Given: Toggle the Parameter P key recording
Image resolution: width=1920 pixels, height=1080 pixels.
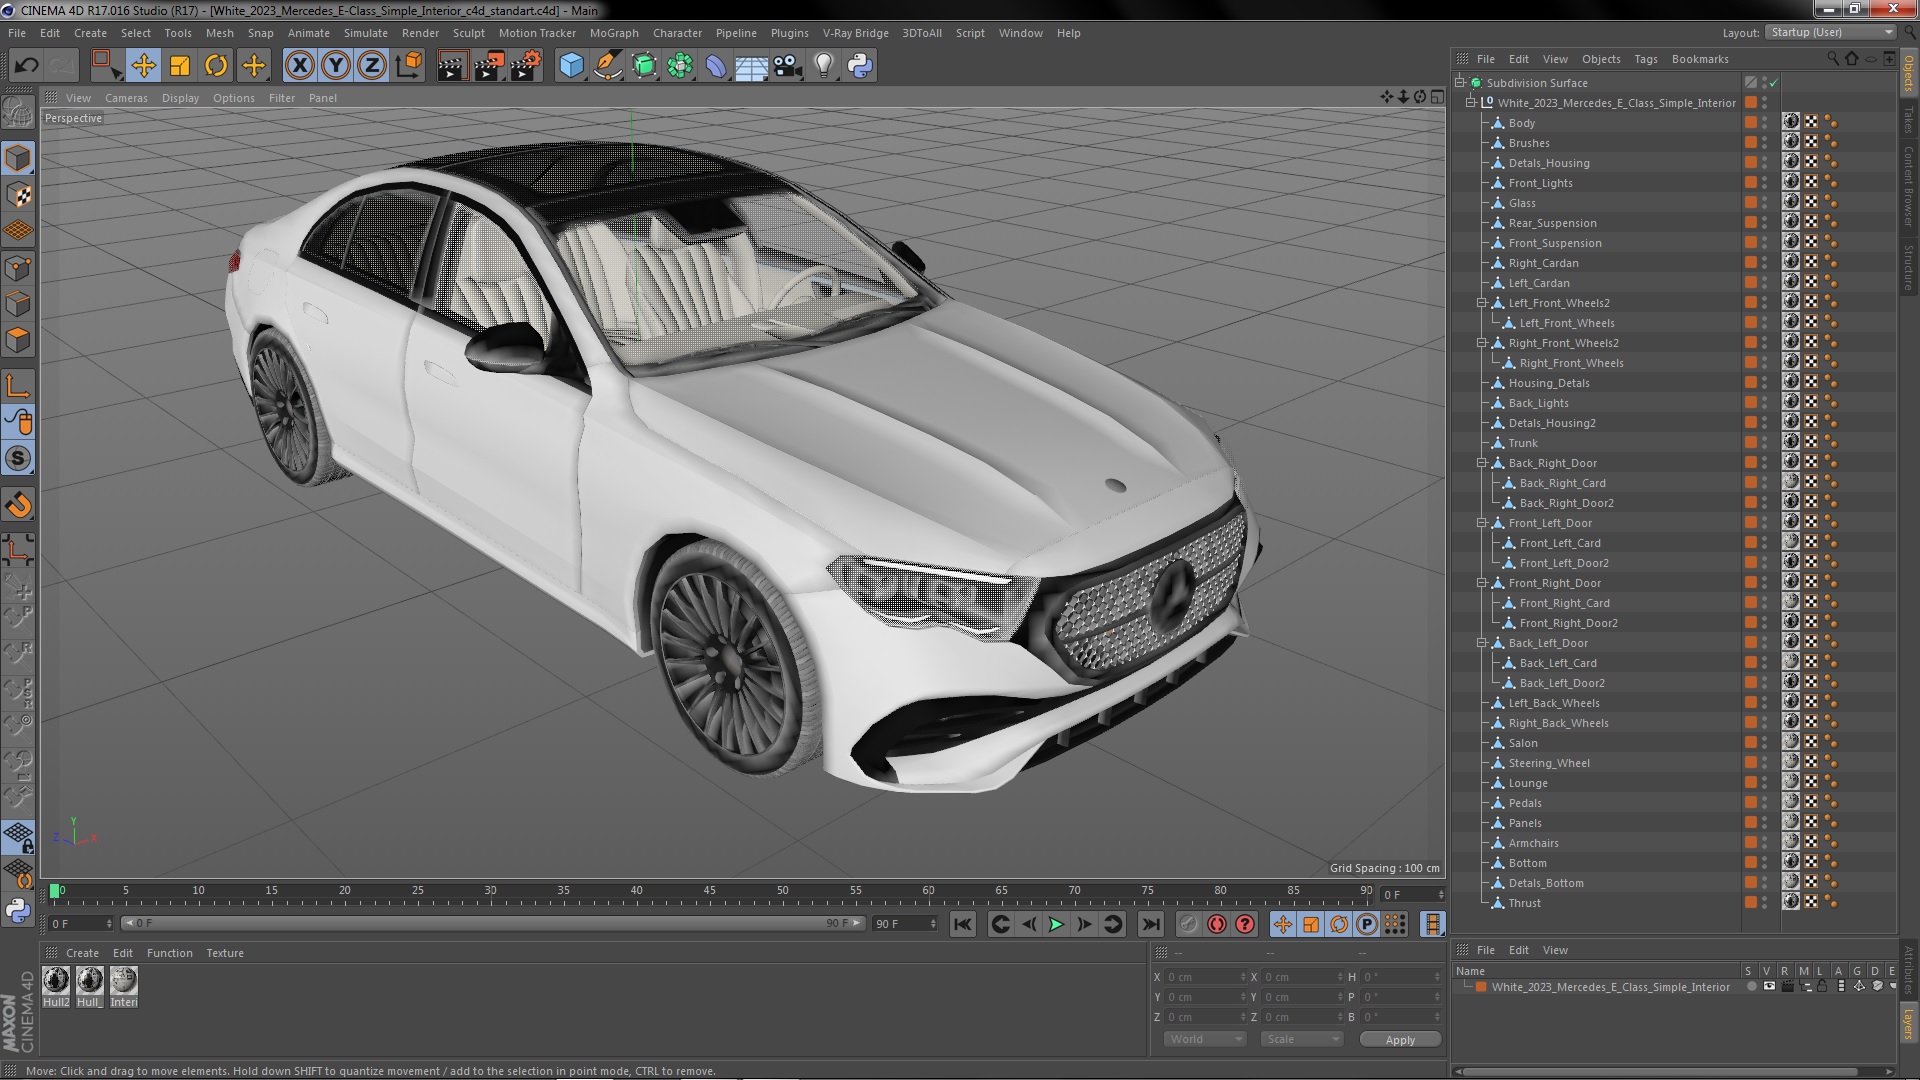Looking at the screenshot, I should [x=1367, y=925].
